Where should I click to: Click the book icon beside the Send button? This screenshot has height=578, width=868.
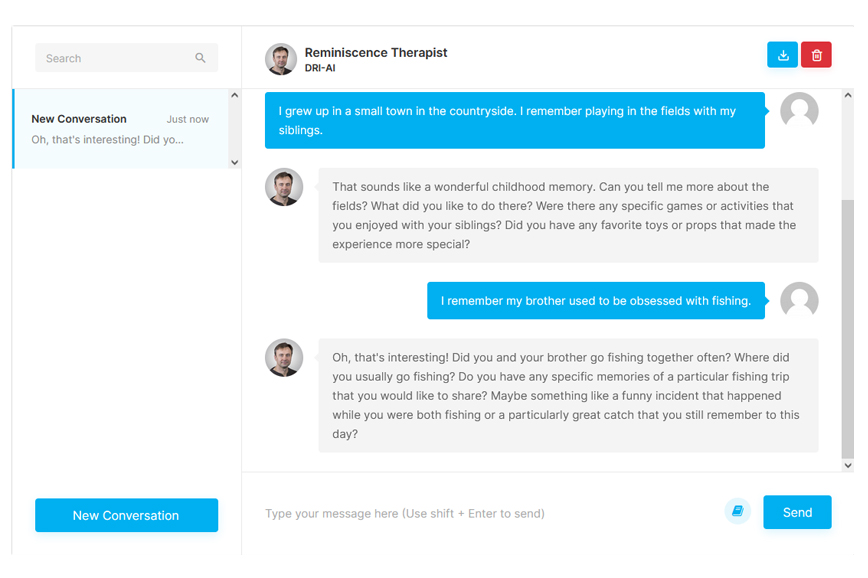tap(737, 511)
